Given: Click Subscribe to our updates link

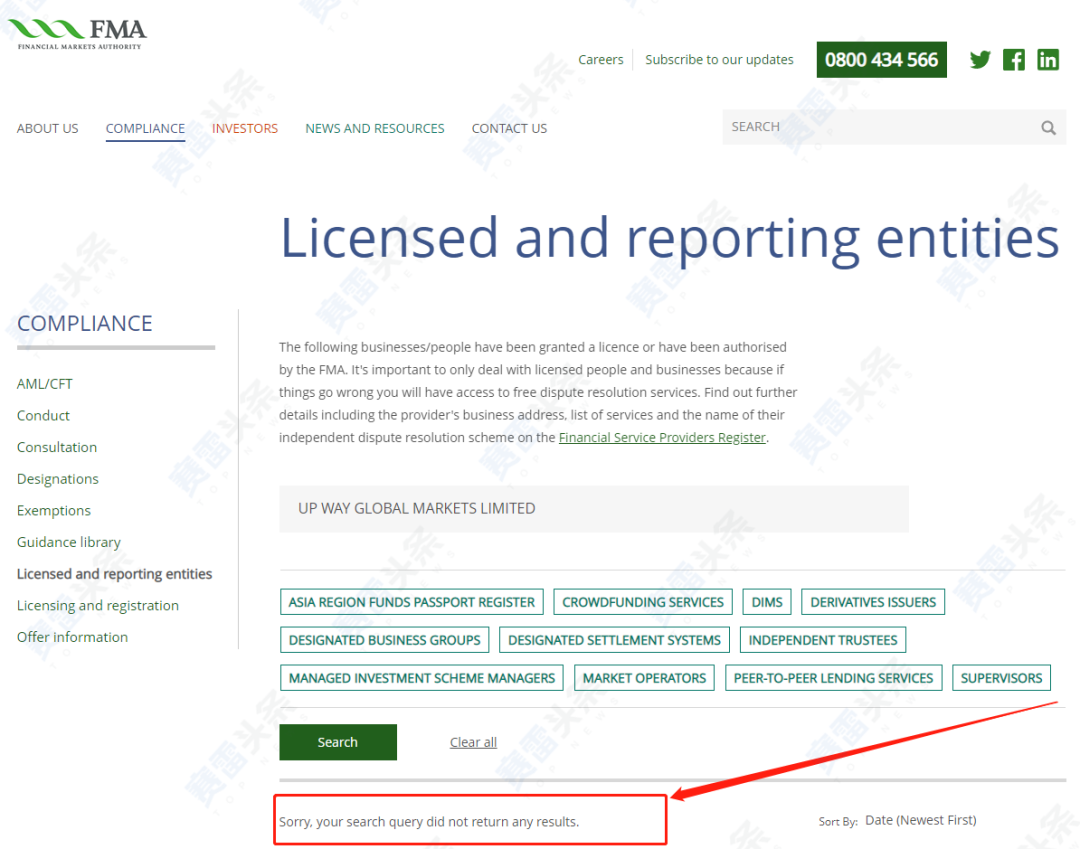Looking at the screenshot, I should pos(719,60).
